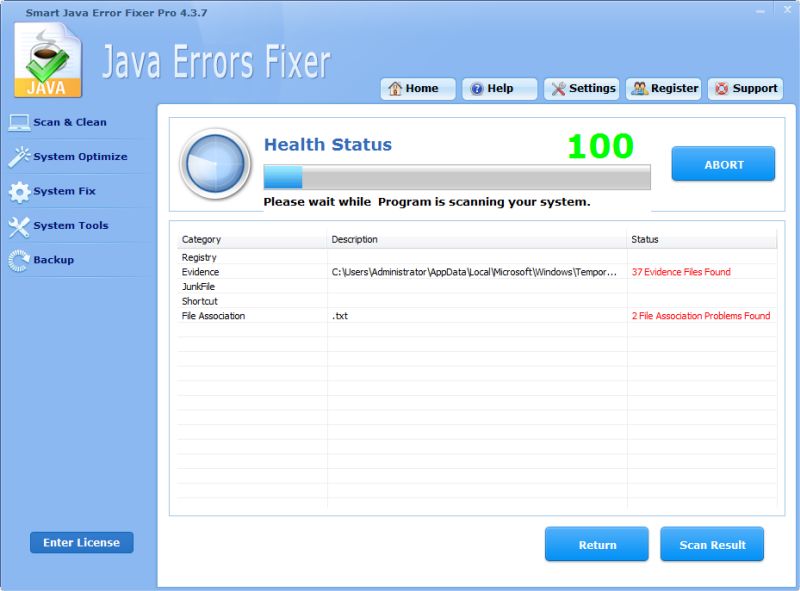Open the Home toolbar button
The width and height of the screenshot is (800, 591).
[418, 89]
